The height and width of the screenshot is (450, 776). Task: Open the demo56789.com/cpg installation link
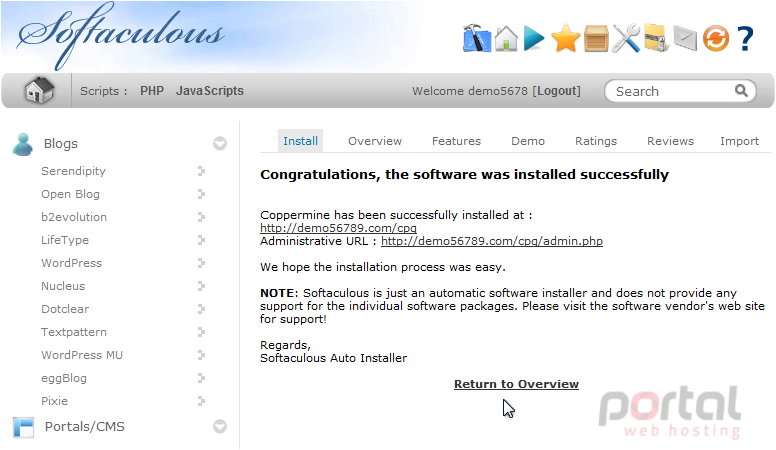(339, 228)
